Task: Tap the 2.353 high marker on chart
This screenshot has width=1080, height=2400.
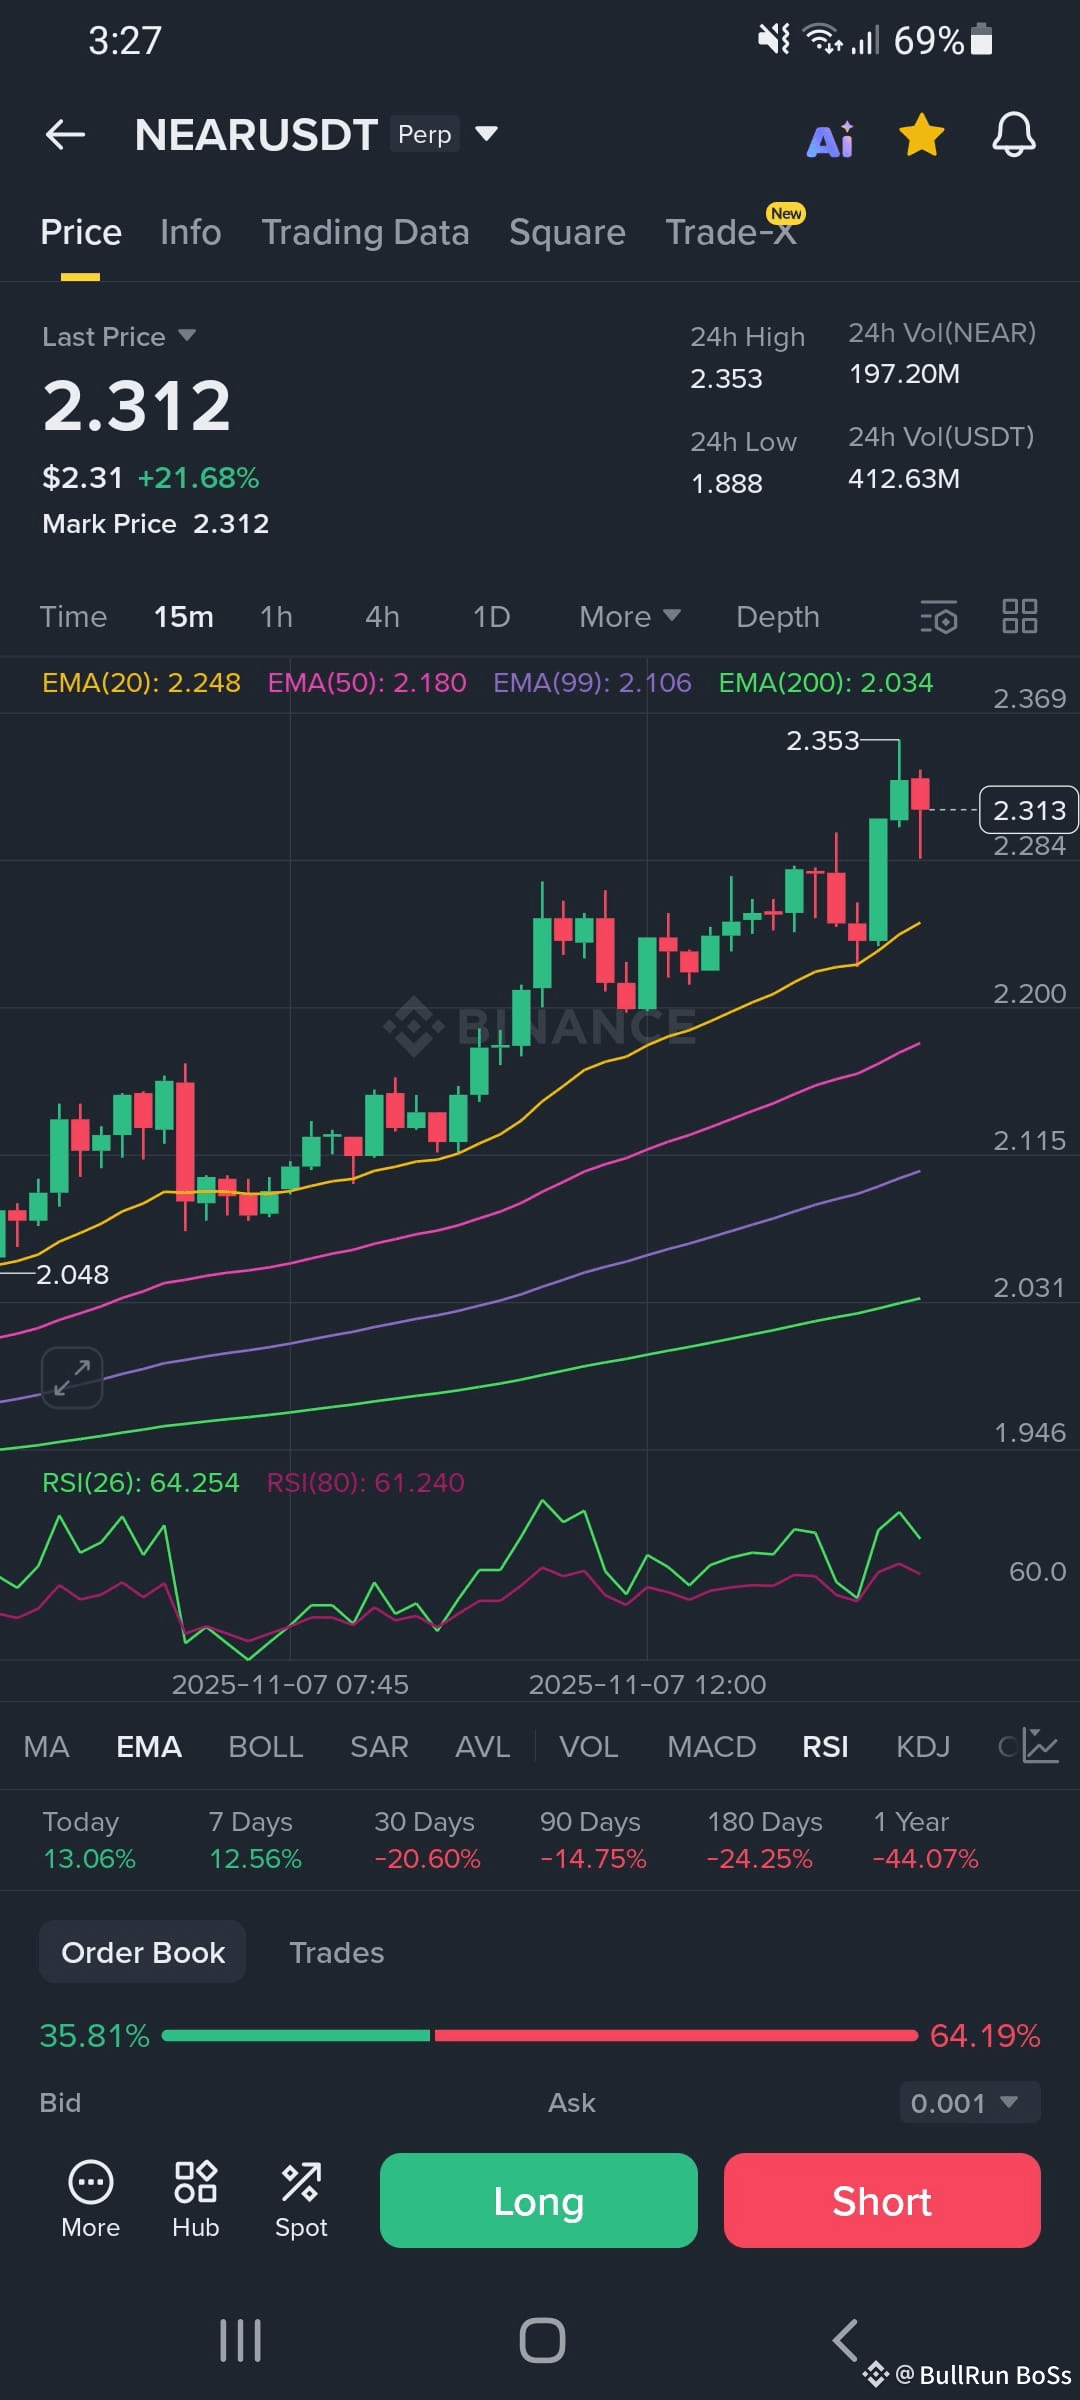Action: [x=822, y=740]
